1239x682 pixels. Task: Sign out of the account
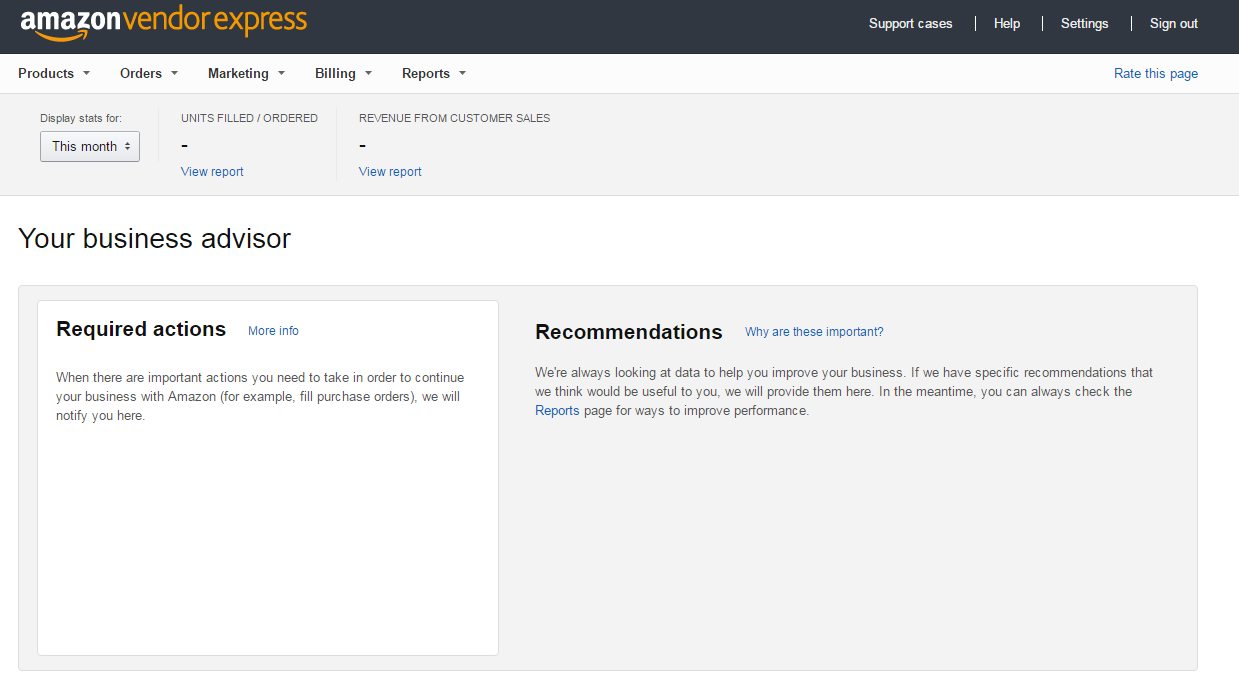1173,23
